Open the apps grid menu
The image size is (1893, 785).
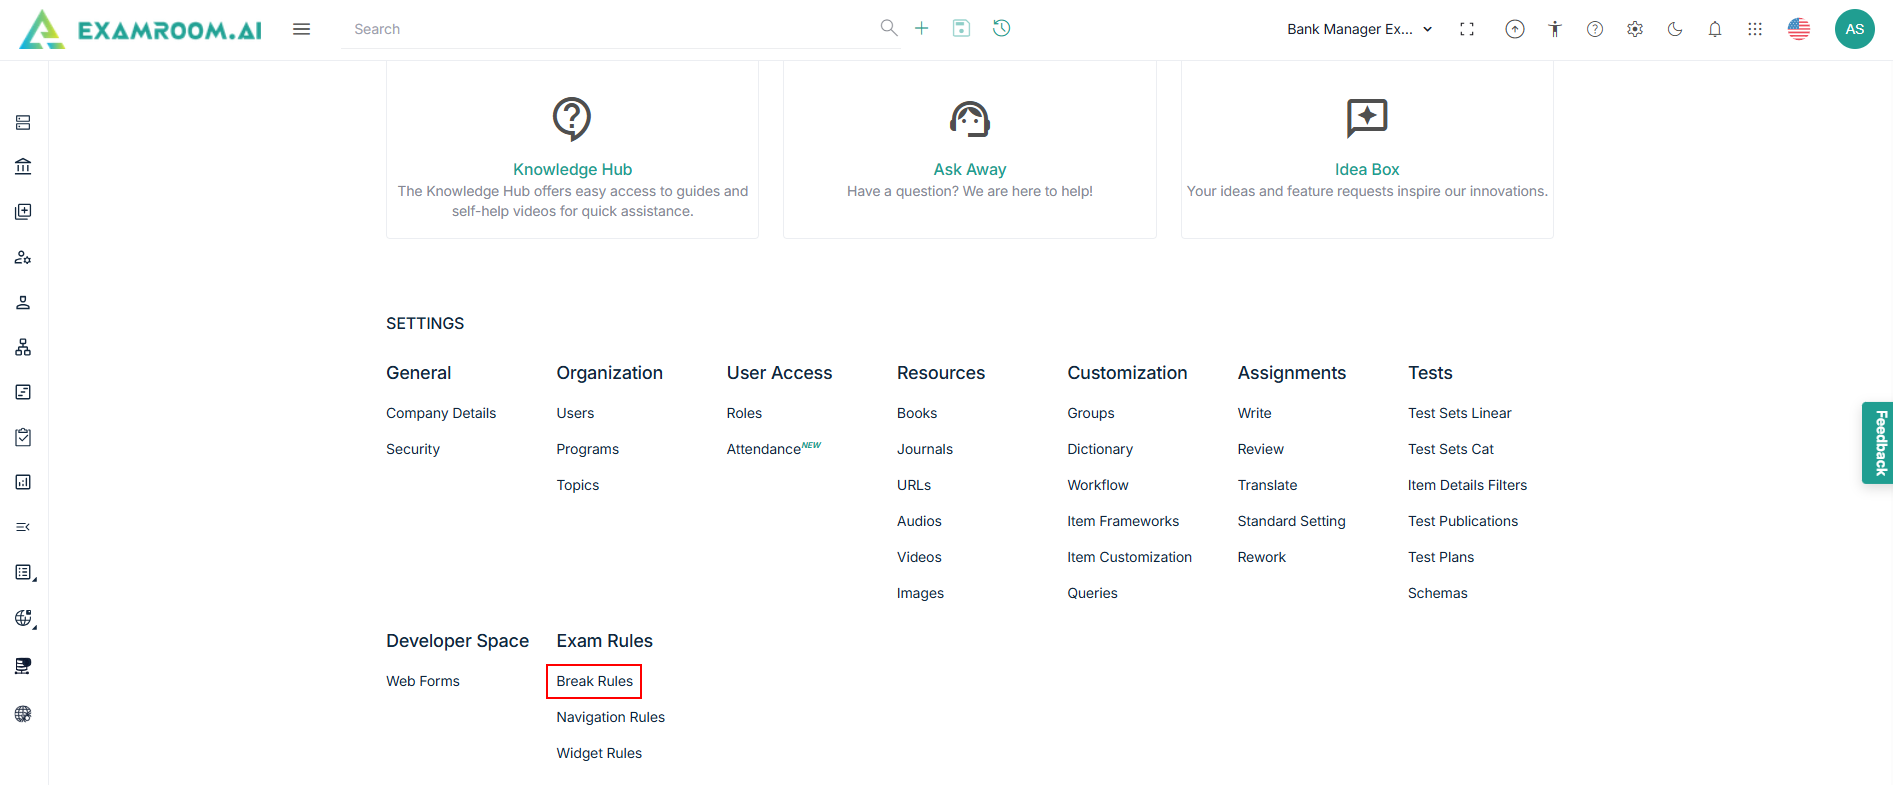pyautogui.click(x=1755, y=29)
